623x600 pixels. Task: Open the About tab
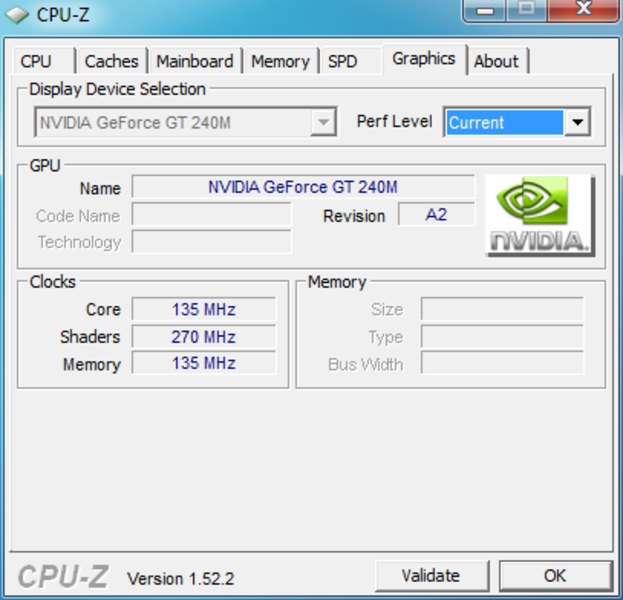(x=497, y=61)
